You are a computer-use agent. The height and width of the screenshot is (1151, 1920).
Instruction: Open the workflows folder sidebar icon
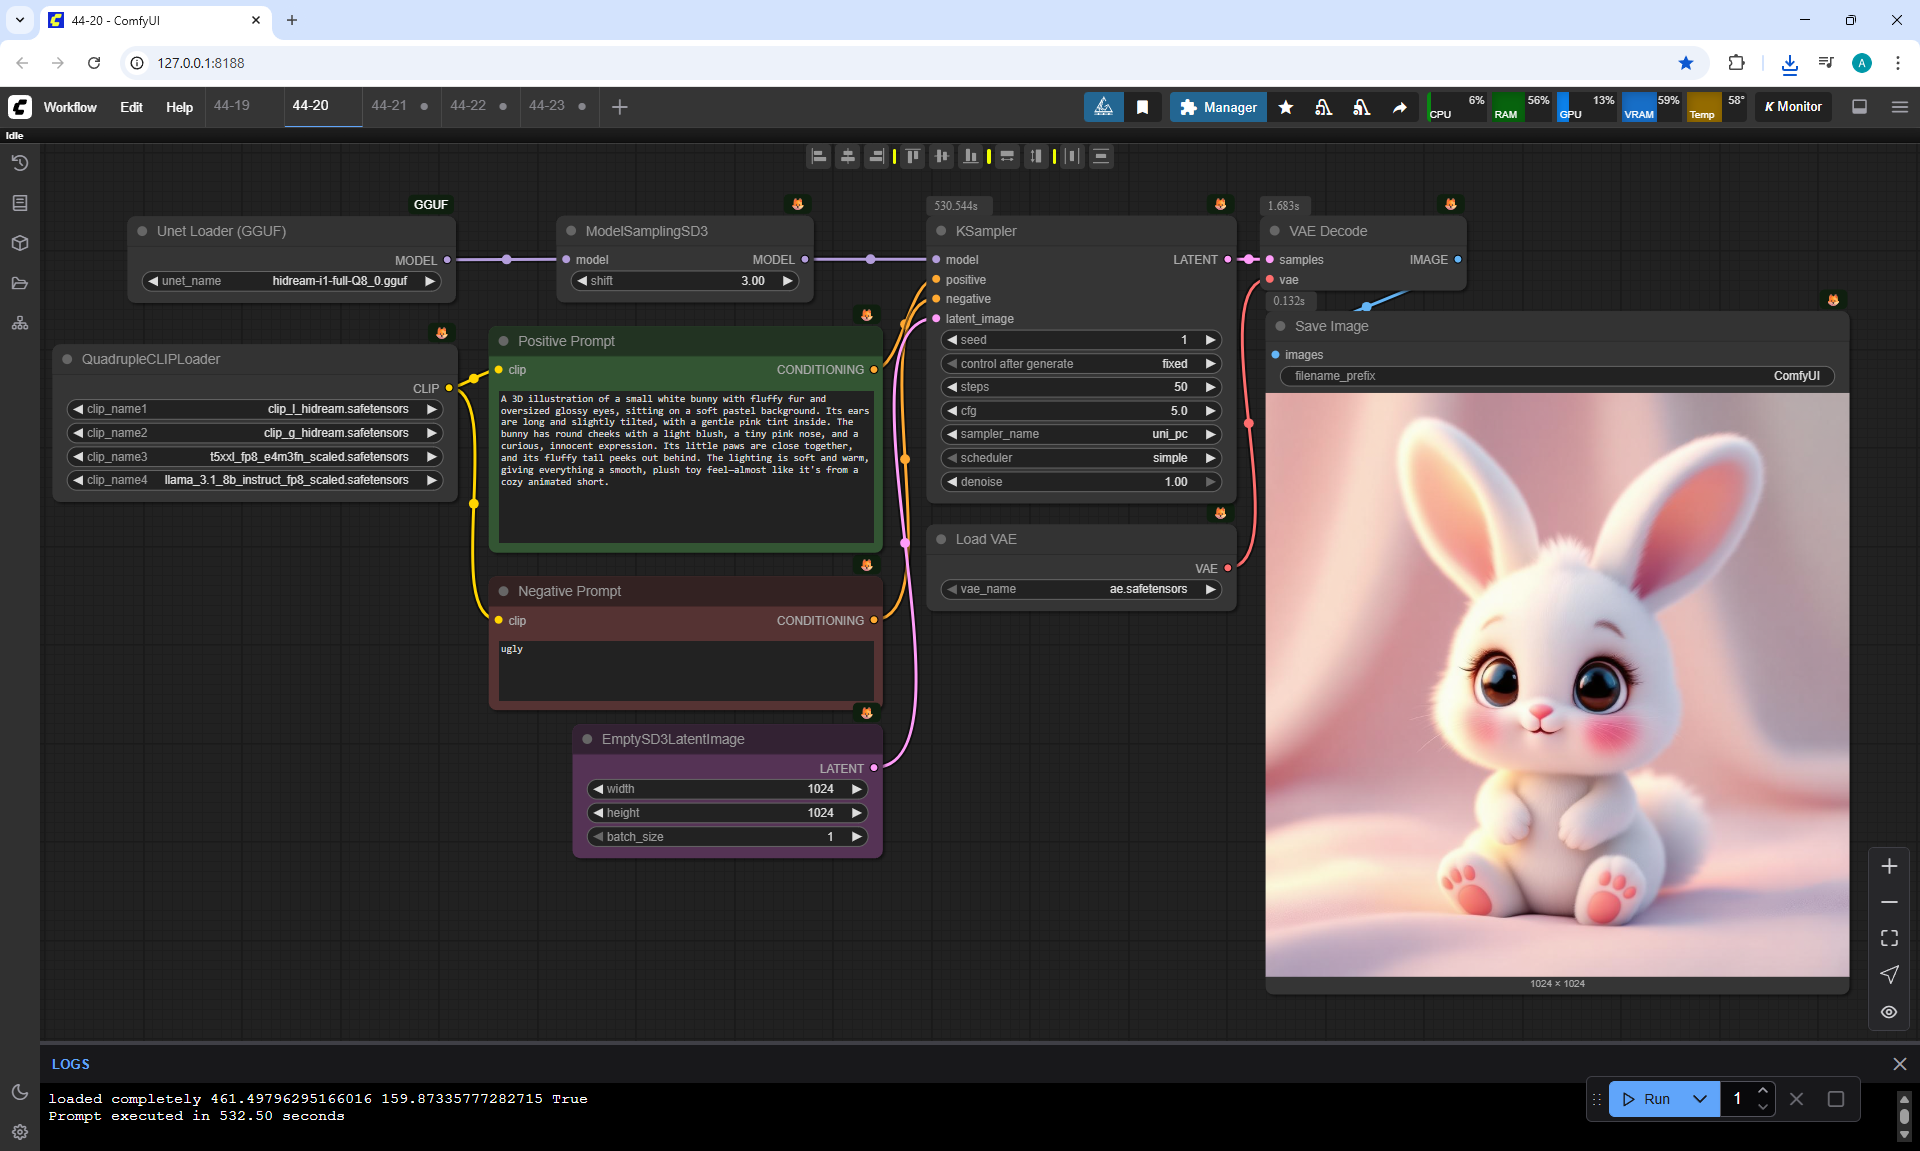tap(20, 283)
